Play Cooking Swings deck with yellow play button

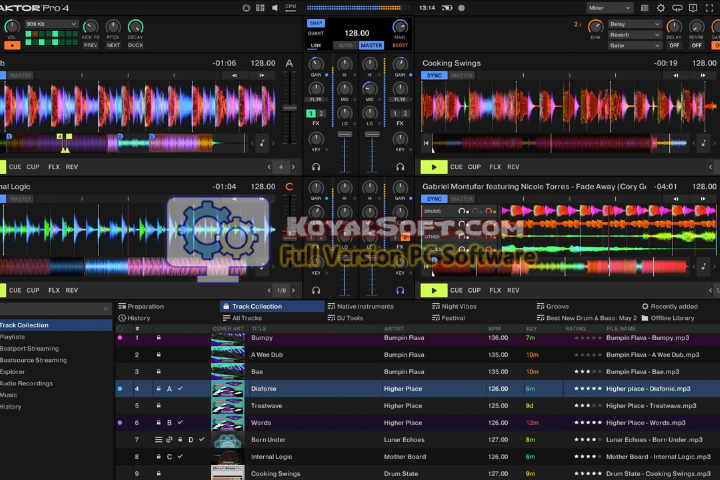tap(434, 167)
